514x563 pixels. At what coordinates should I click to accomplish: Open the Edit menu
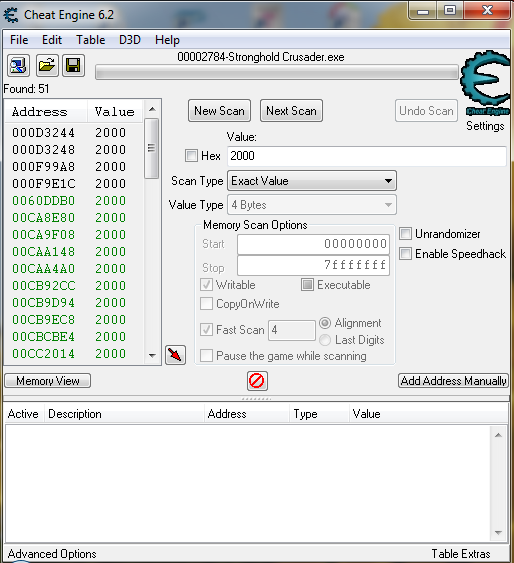[52, 40]
